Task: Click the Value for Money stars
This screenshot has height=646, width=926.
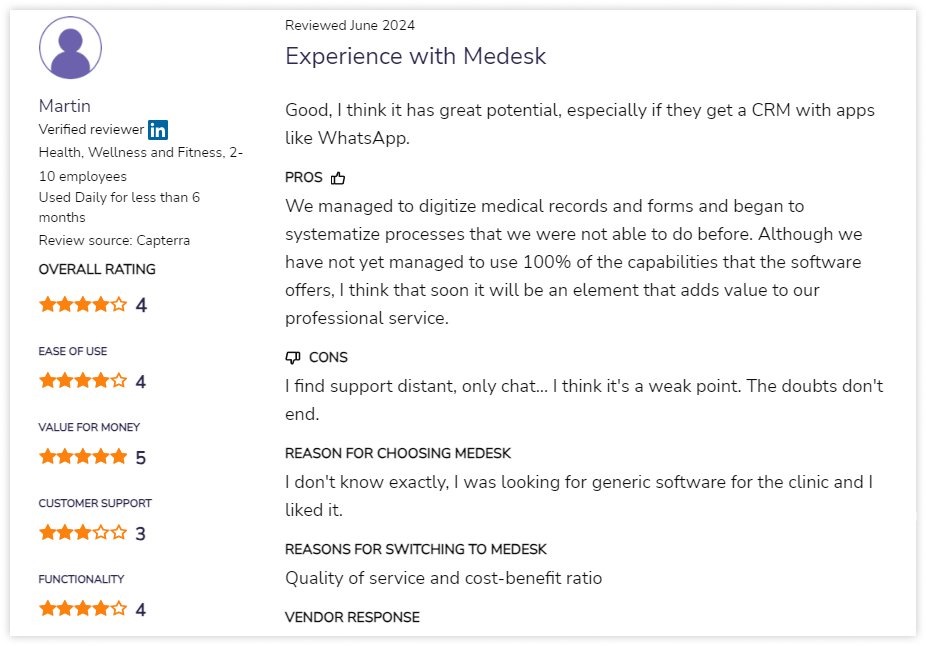Action: (83, 457)
